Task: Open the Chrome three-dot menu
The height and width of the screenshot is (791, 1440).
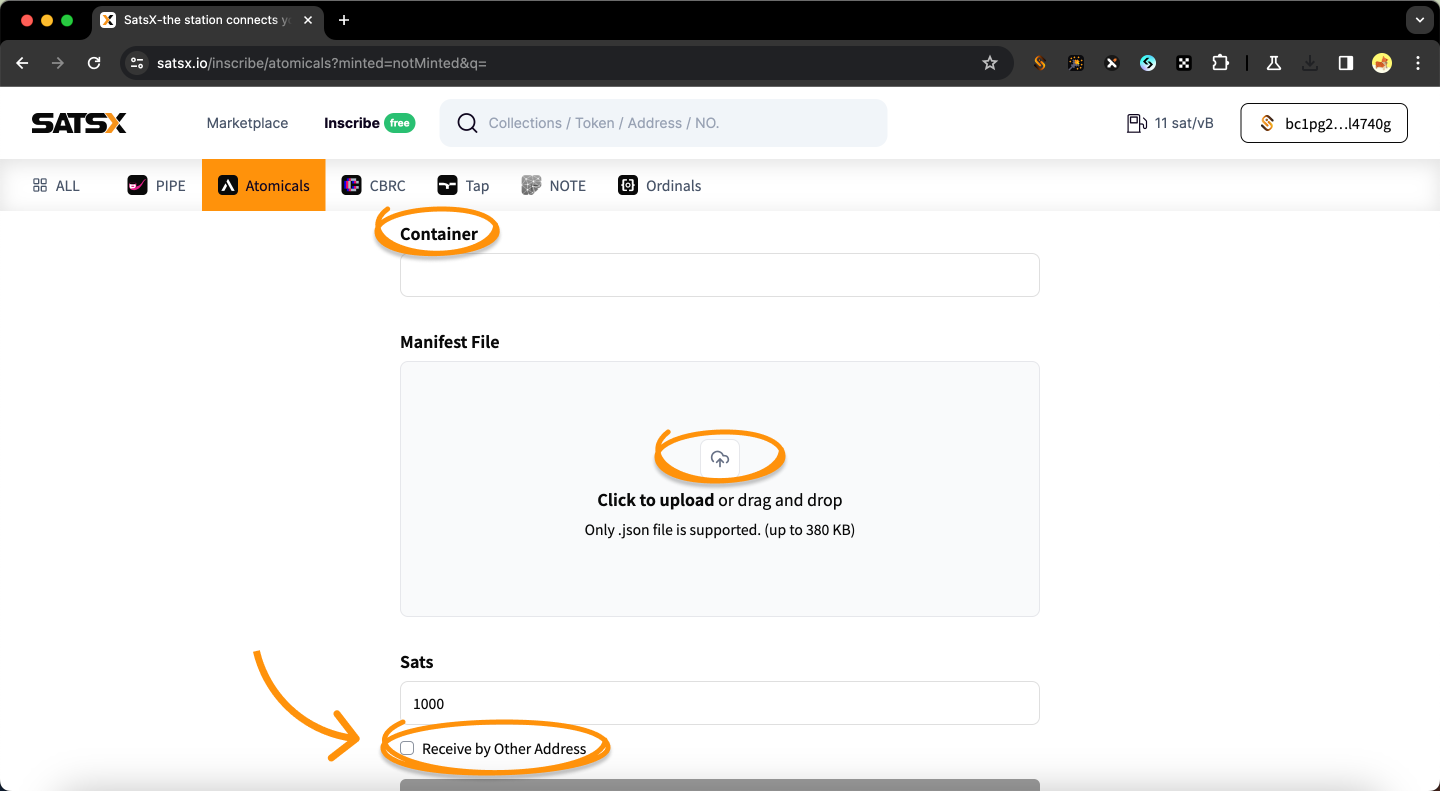Action: click(x=1418, y=63)
